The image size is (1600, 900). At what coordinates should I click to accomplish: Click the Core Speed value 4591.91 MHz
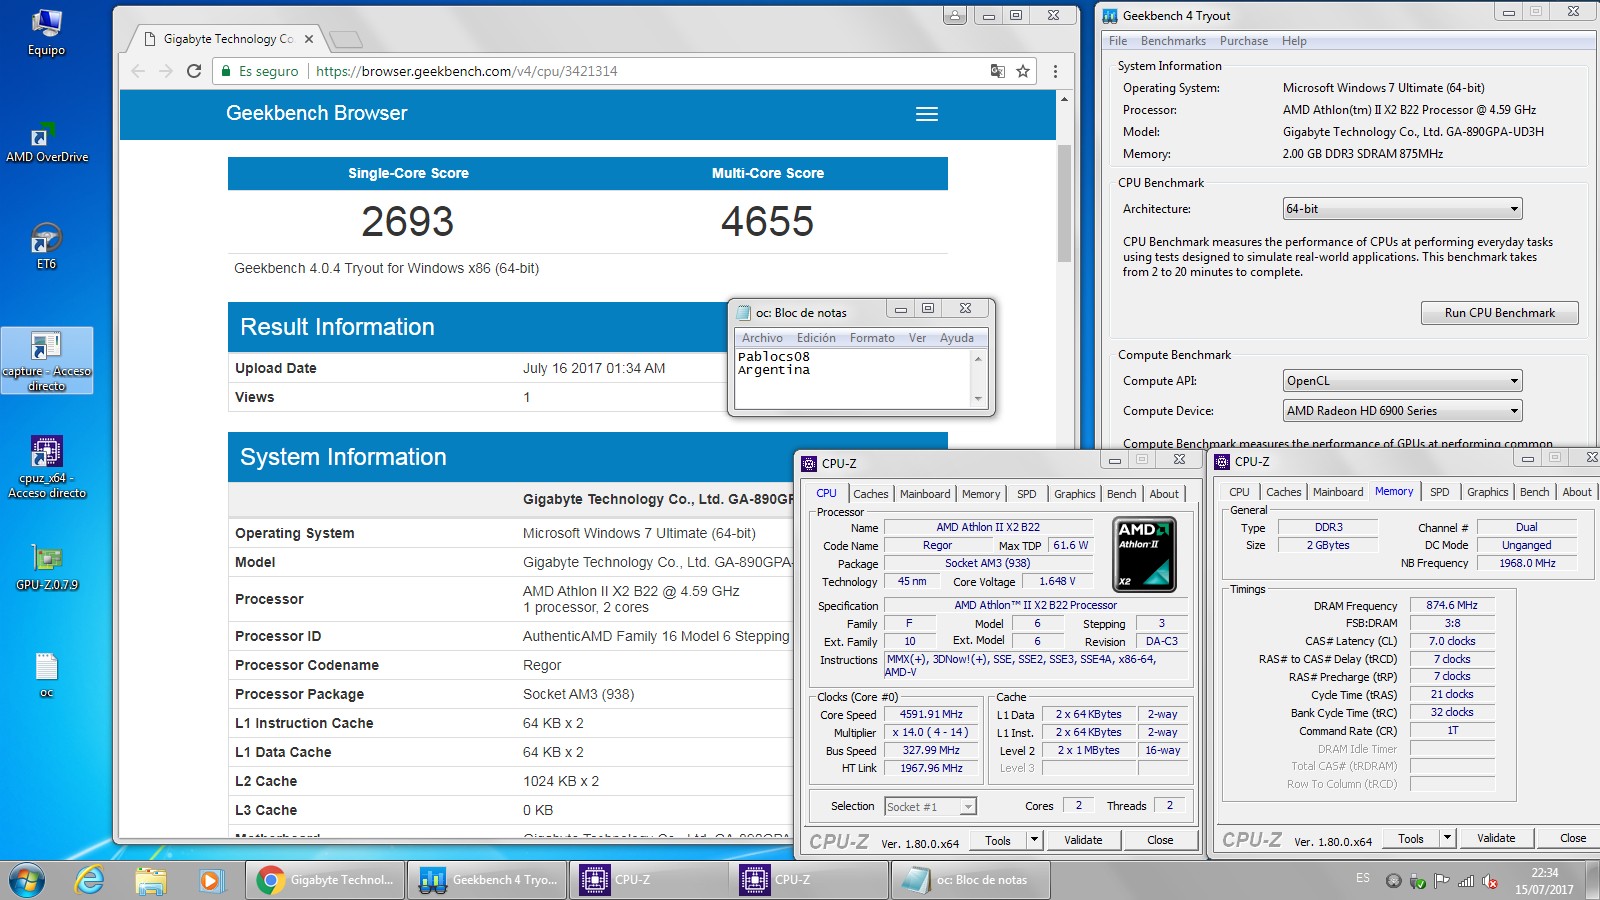click(931, 714)
